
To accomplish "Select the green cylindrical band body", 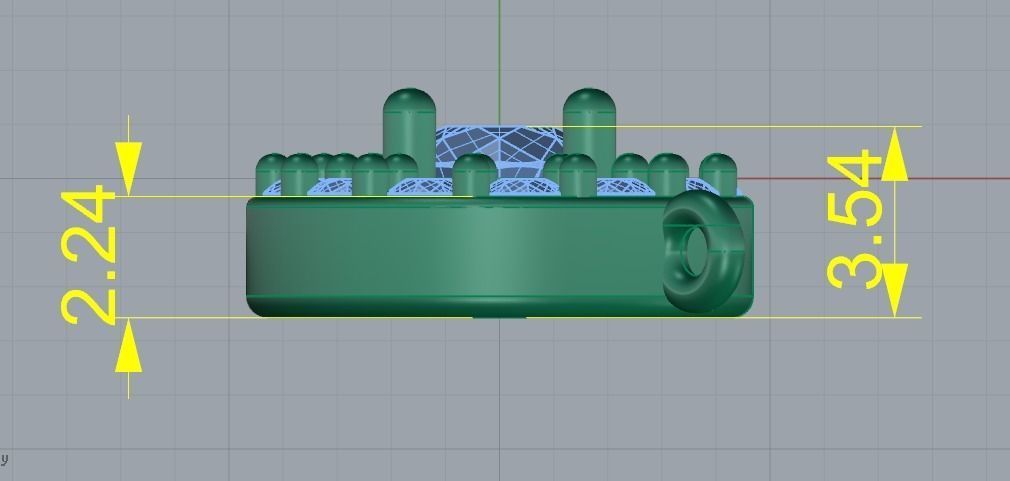I will click(499, 256).
